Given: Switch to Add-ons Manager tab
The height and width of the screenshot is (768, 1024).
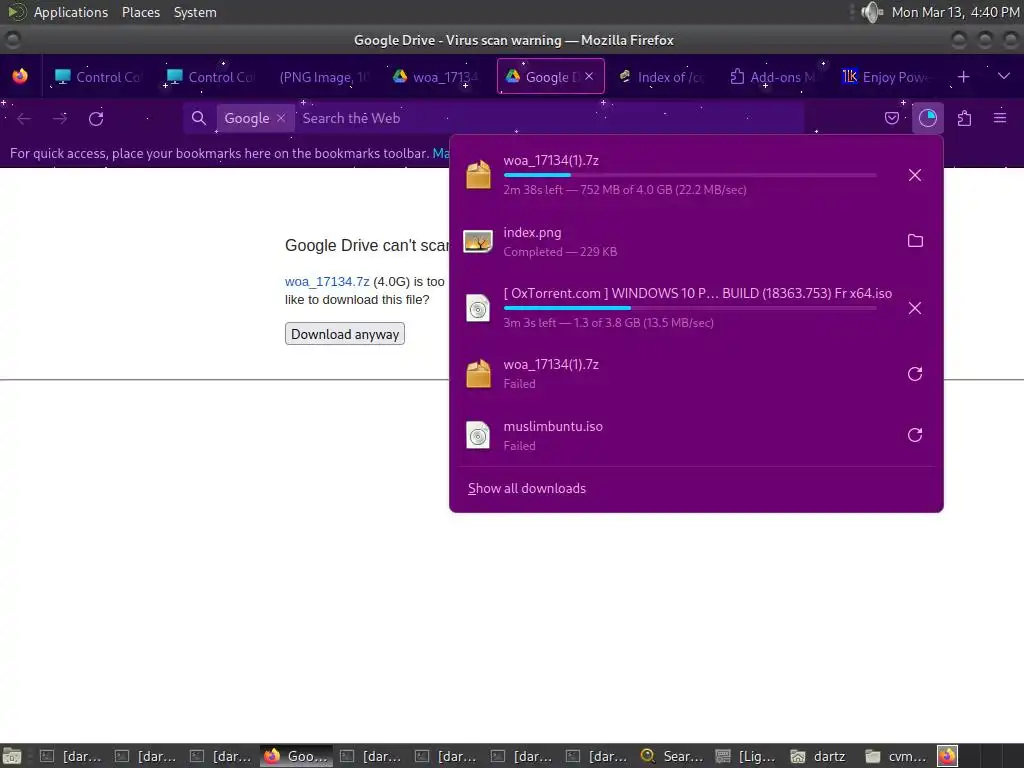Looking at the screenshot, I should tap(773, 76).
